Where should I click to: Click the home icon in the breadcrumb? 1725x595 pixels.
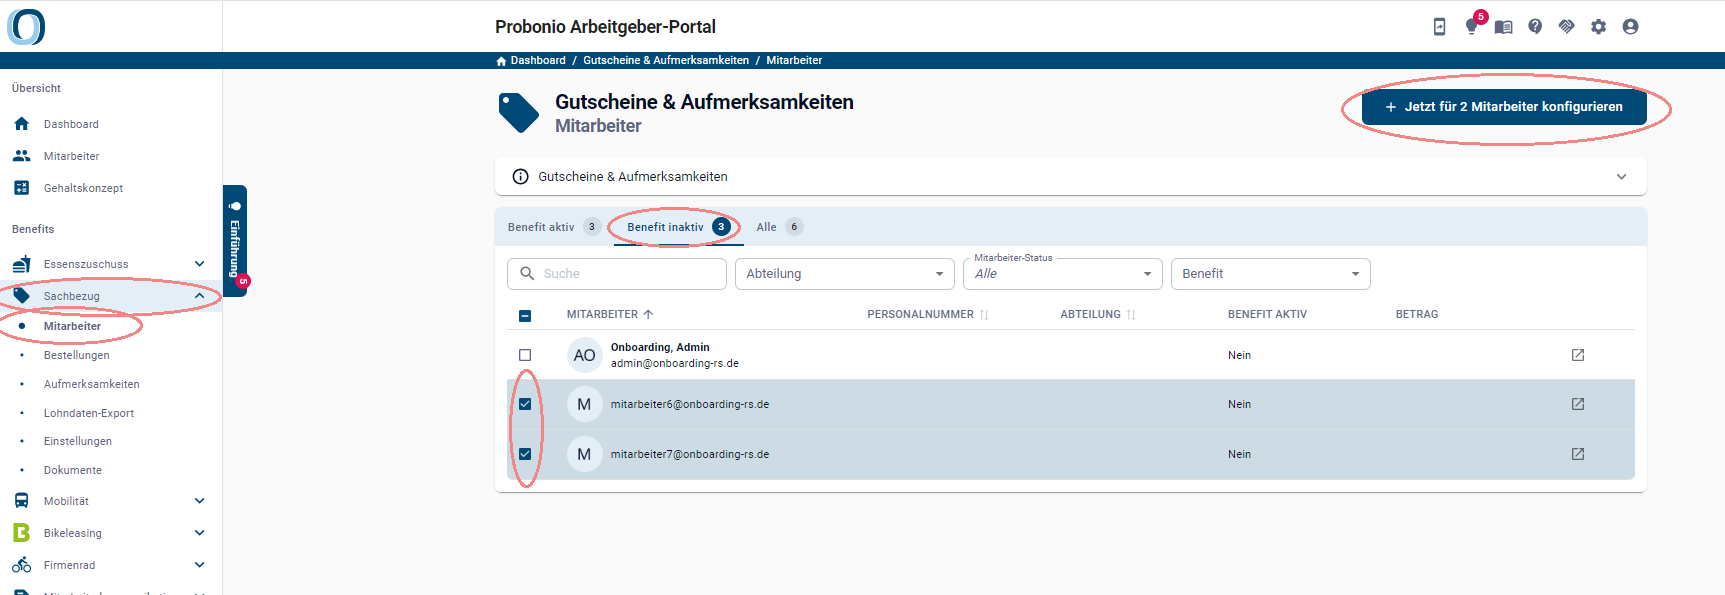(501, 61)
